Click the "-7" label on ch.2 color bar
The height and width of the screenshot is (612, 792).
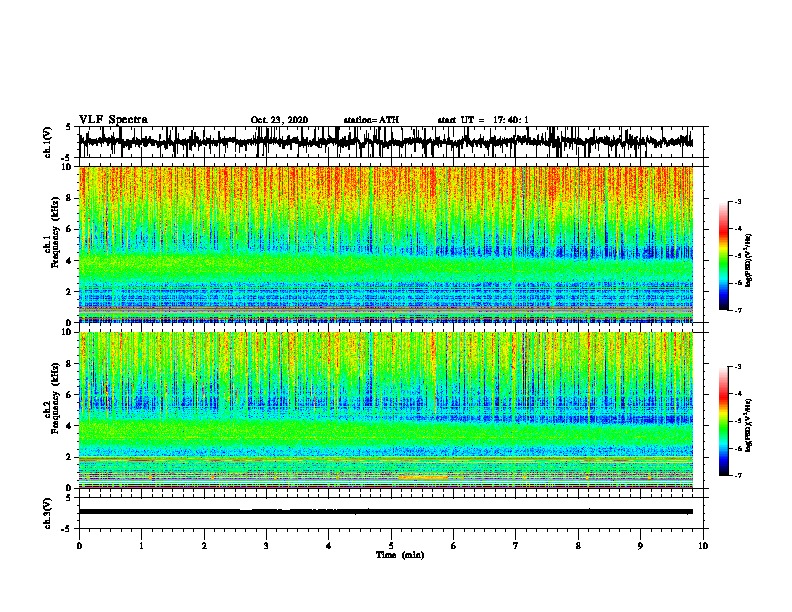tap(737, 476)
